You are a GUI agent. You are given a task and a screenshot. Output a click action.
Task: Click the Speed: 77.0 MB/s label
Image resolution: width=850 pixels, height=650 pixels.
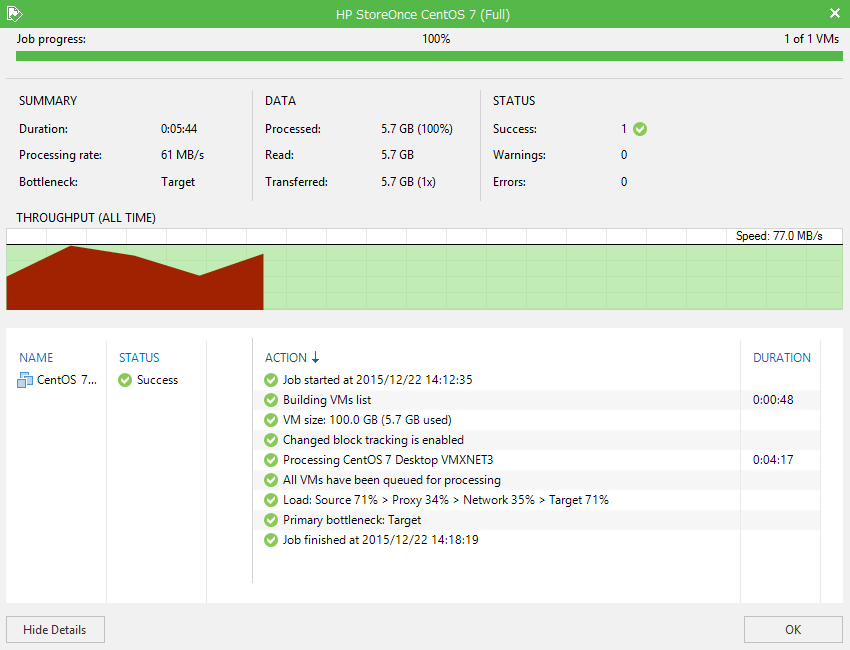pos(779,236)
